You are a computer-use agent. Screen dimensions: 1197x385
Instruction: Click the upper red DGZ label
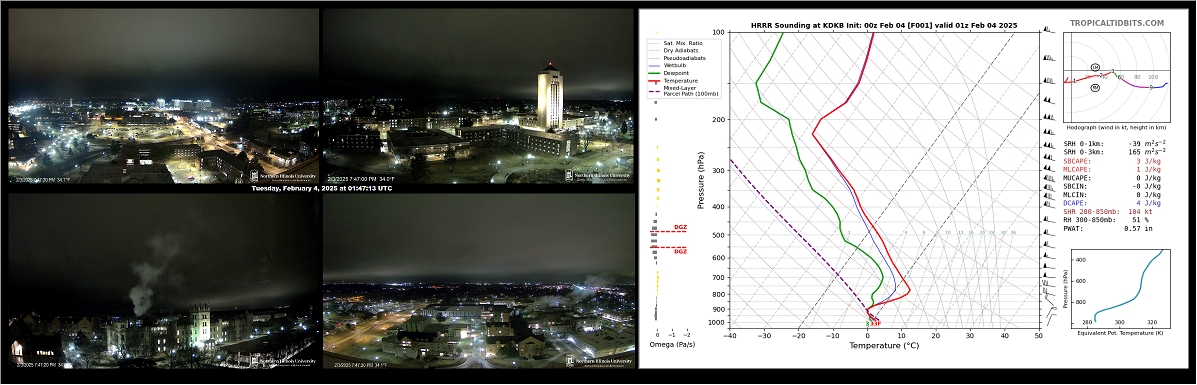680,228
